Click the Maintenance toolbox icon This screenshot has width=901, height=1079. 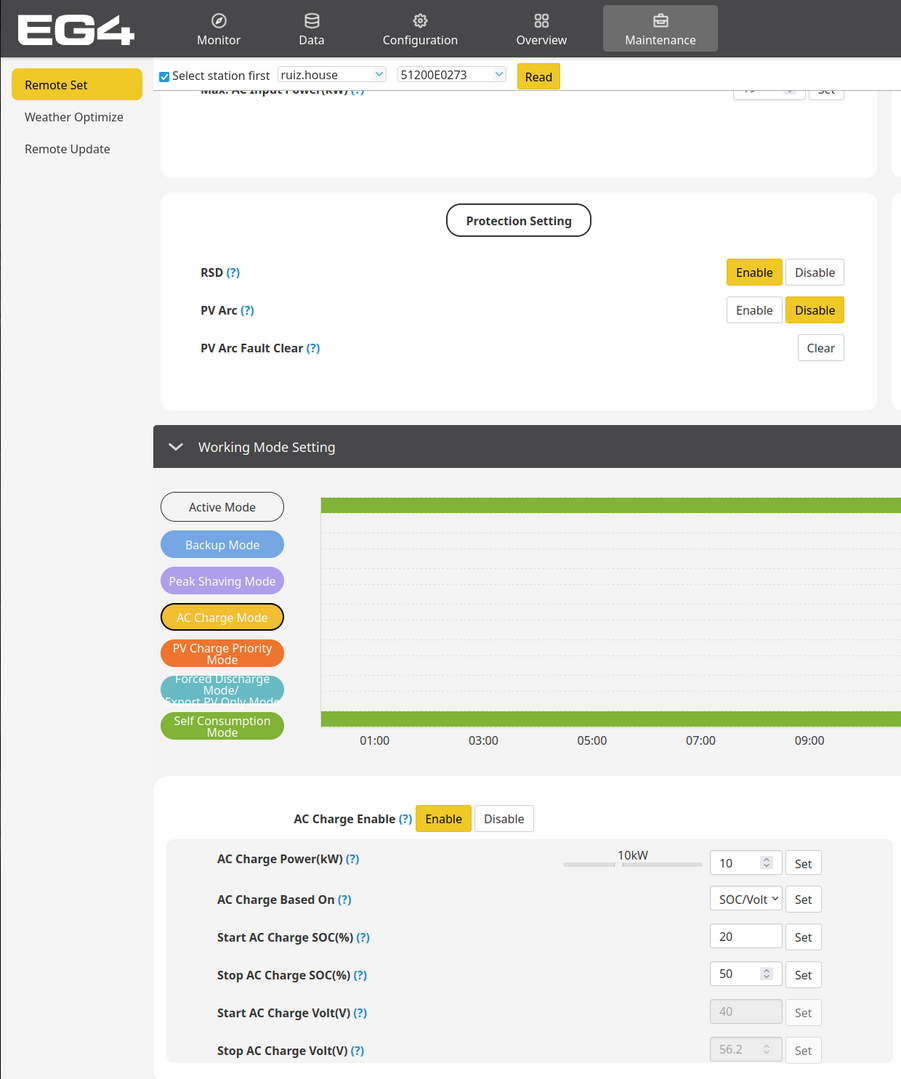coord(660,21)
